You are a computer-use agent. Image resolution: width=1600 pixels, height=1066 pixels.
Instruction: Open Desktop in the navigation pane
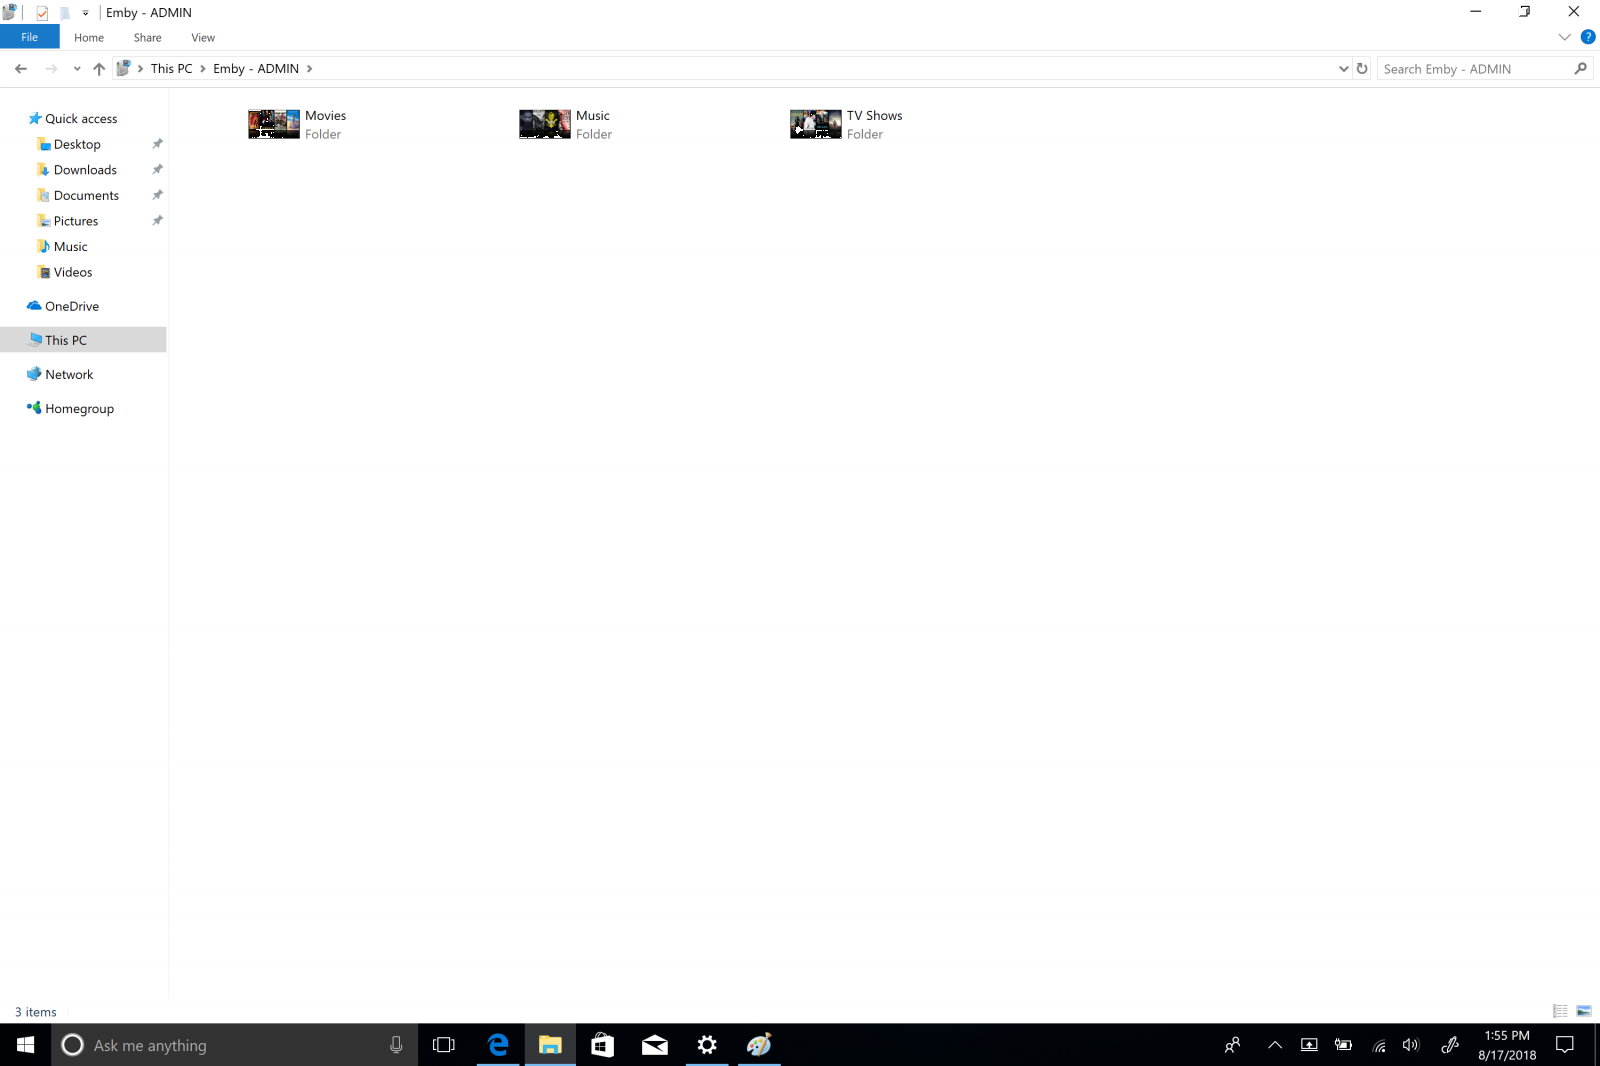77,145
